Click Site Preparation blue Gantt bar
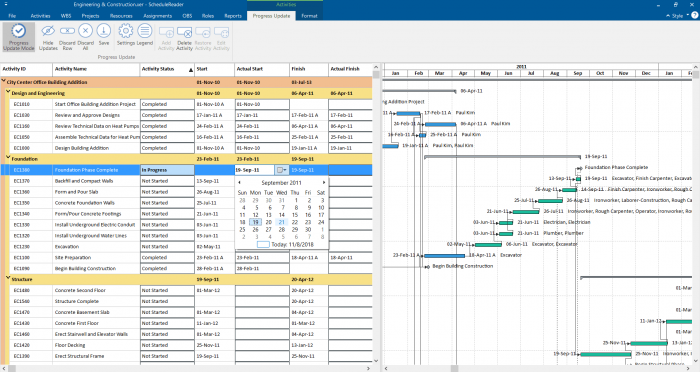Image resolution: width=700 pixels, height=372 pixels. pos(444,255)
